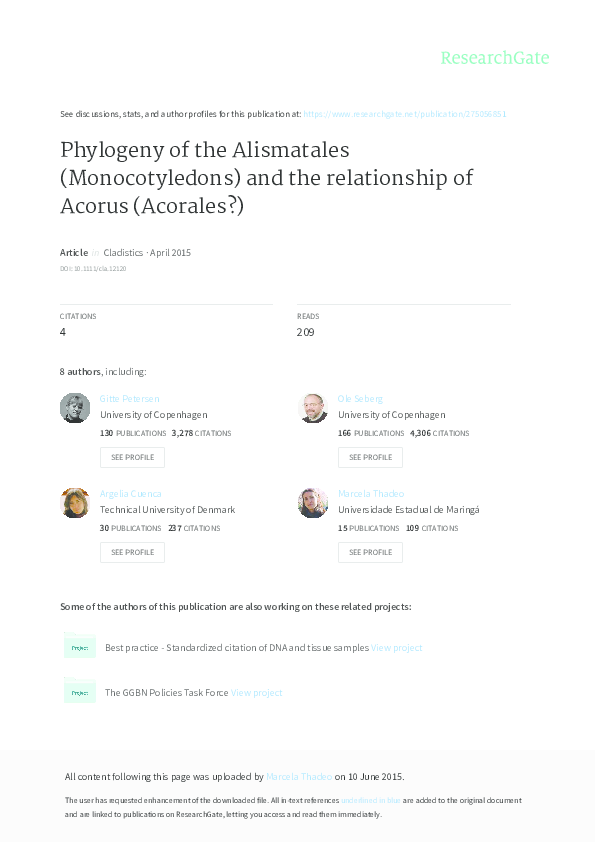This screenshot has width=595, height=842.
Task: Click the publication URL at the top
Action: click(404, 114)
